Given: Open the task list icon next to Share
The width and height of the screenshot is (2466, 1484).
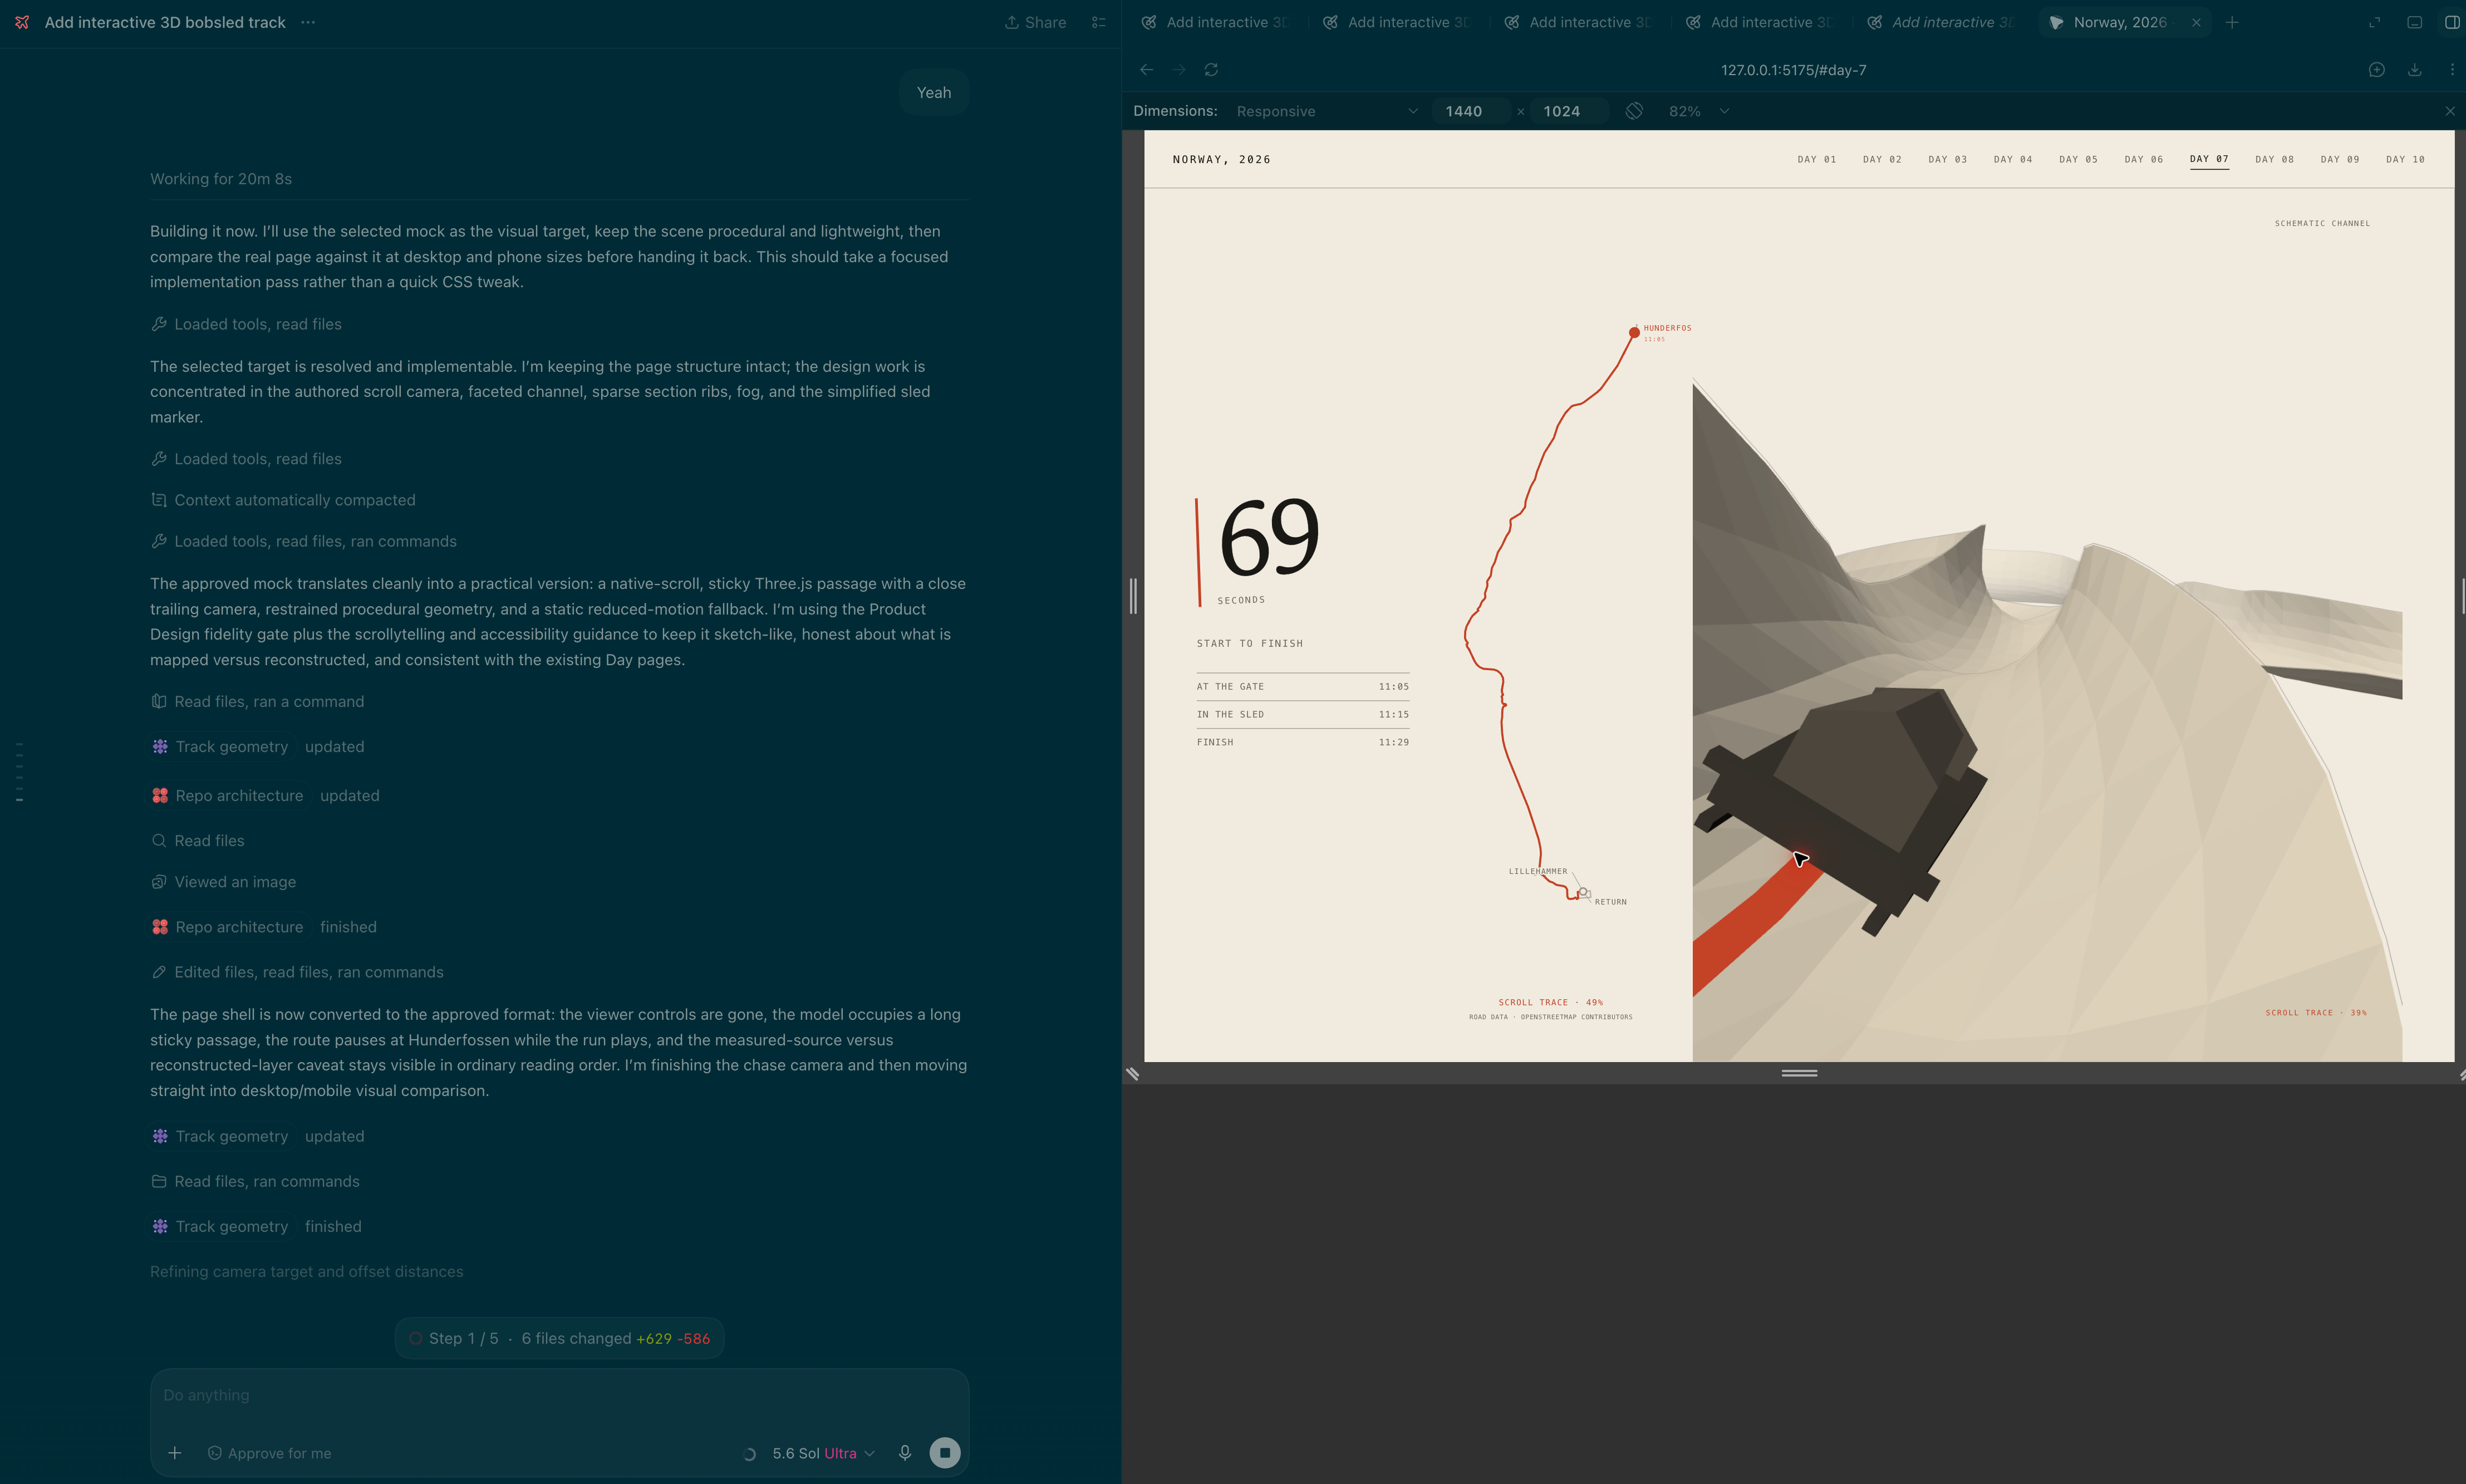Looking at the screenshot, I should coord(1098,22).
